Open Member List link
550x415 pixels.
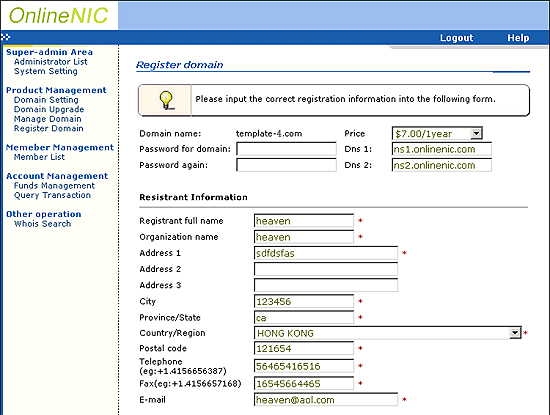tap(39, 157)
